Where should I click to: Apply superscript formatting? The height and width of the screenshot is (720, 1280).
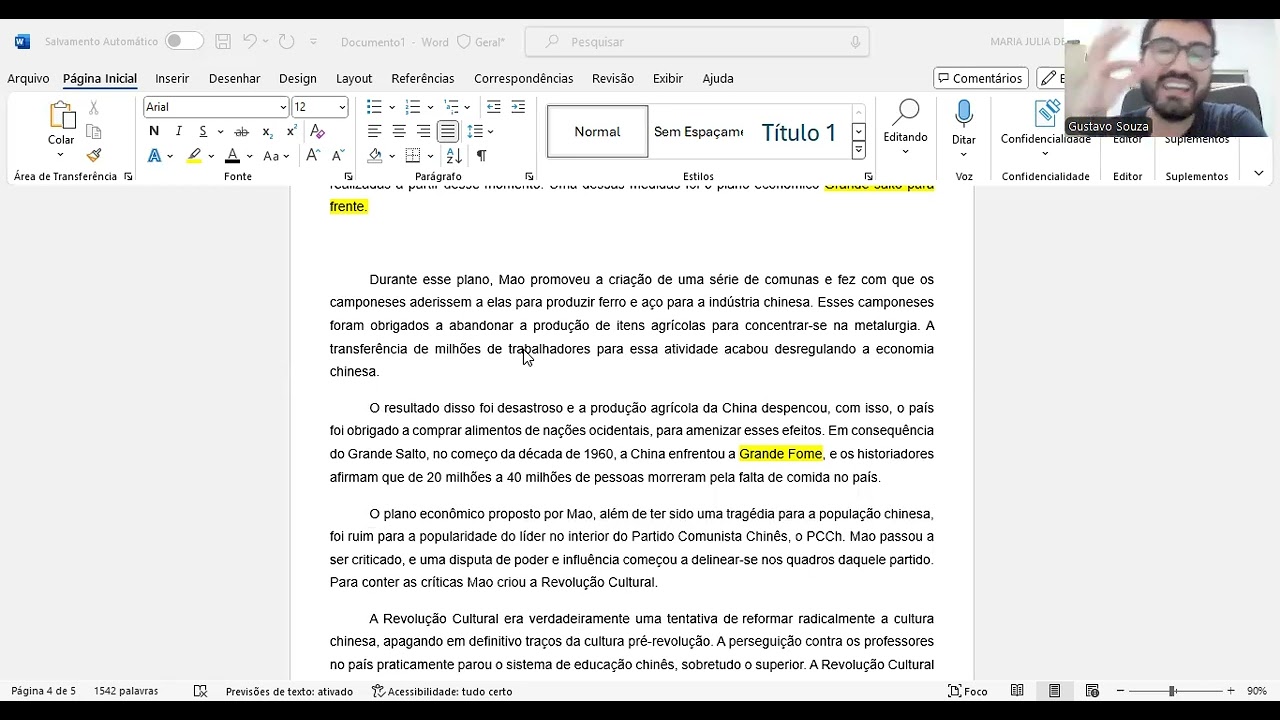click(291, 131)
